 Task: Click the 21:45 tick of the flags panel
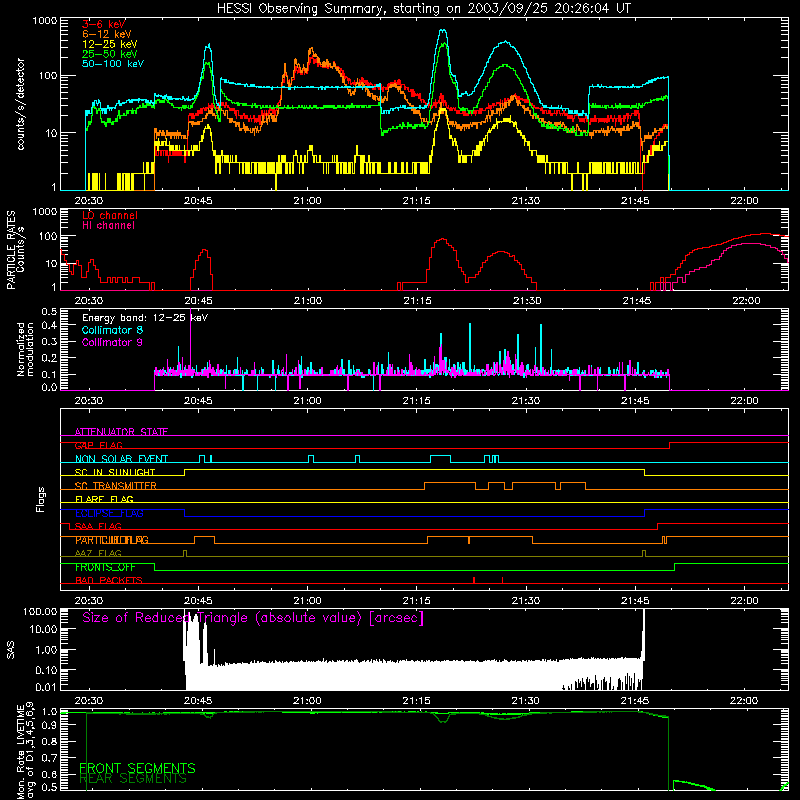tap(635, 601)
